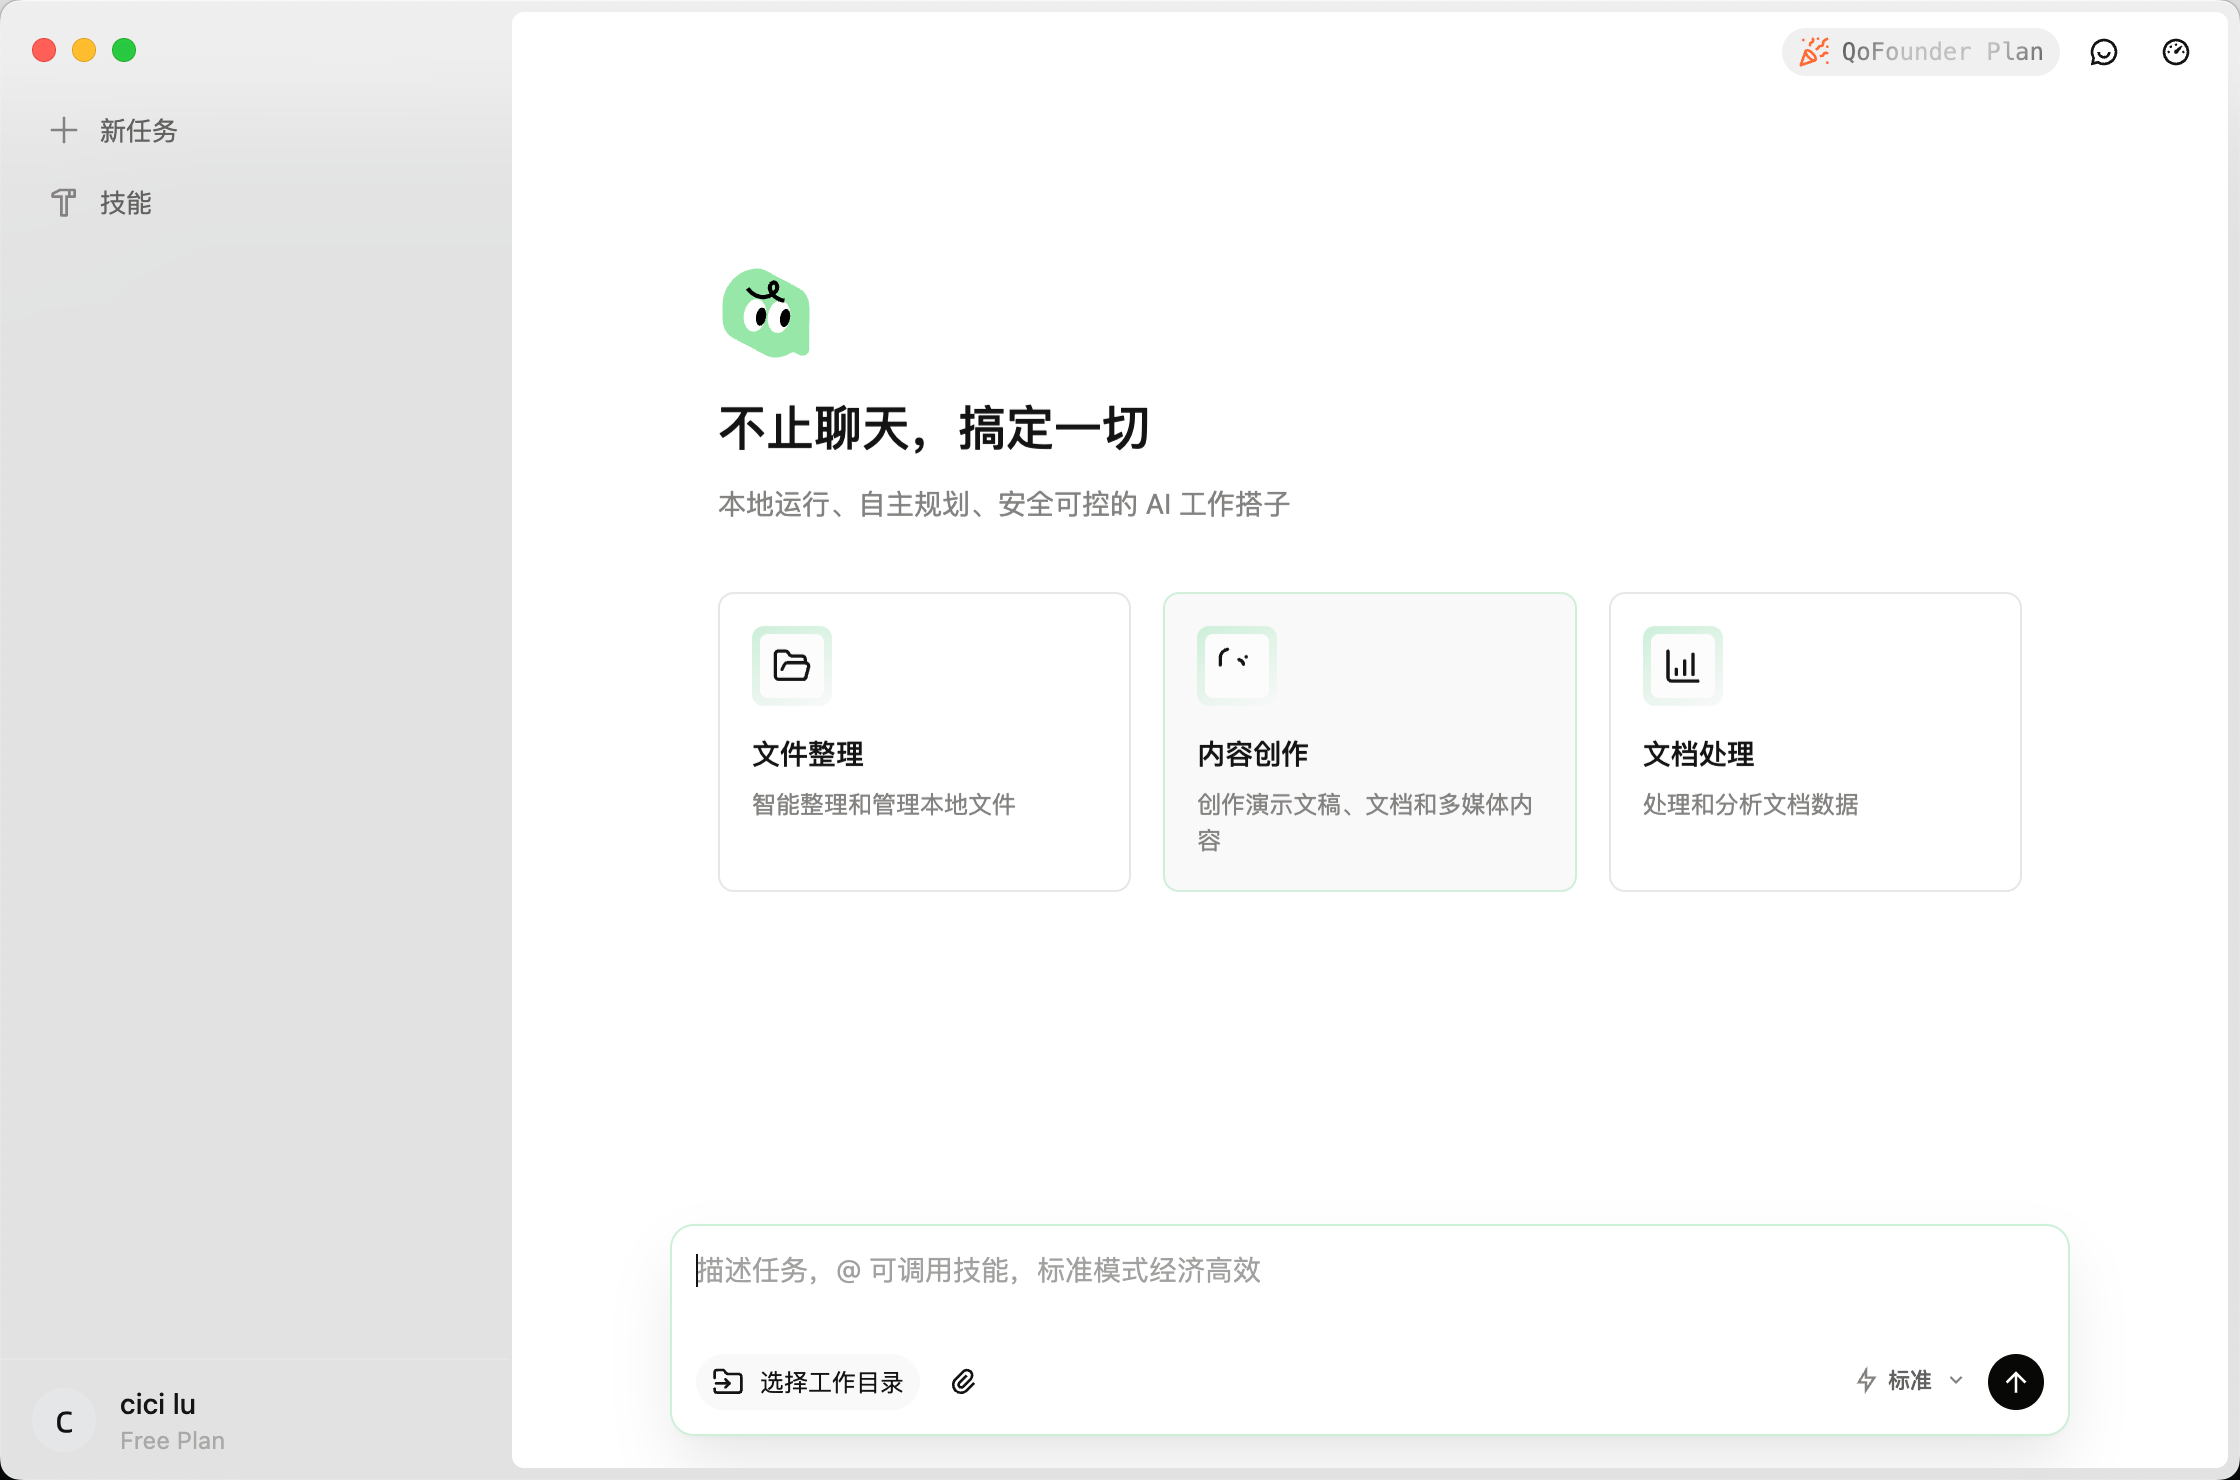Open the 标准 mode dropdown
The width and height of the screenshot is (2240, 1480).
click(x=1908, y=1381)
